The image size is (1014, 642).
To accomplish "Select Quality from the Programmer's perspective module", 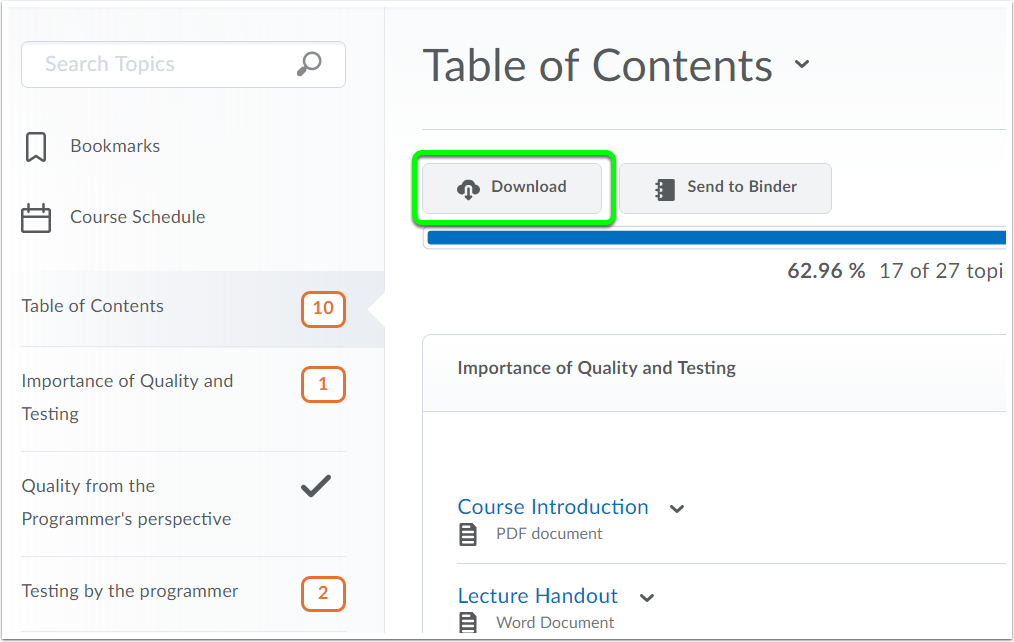I will 126,502.
